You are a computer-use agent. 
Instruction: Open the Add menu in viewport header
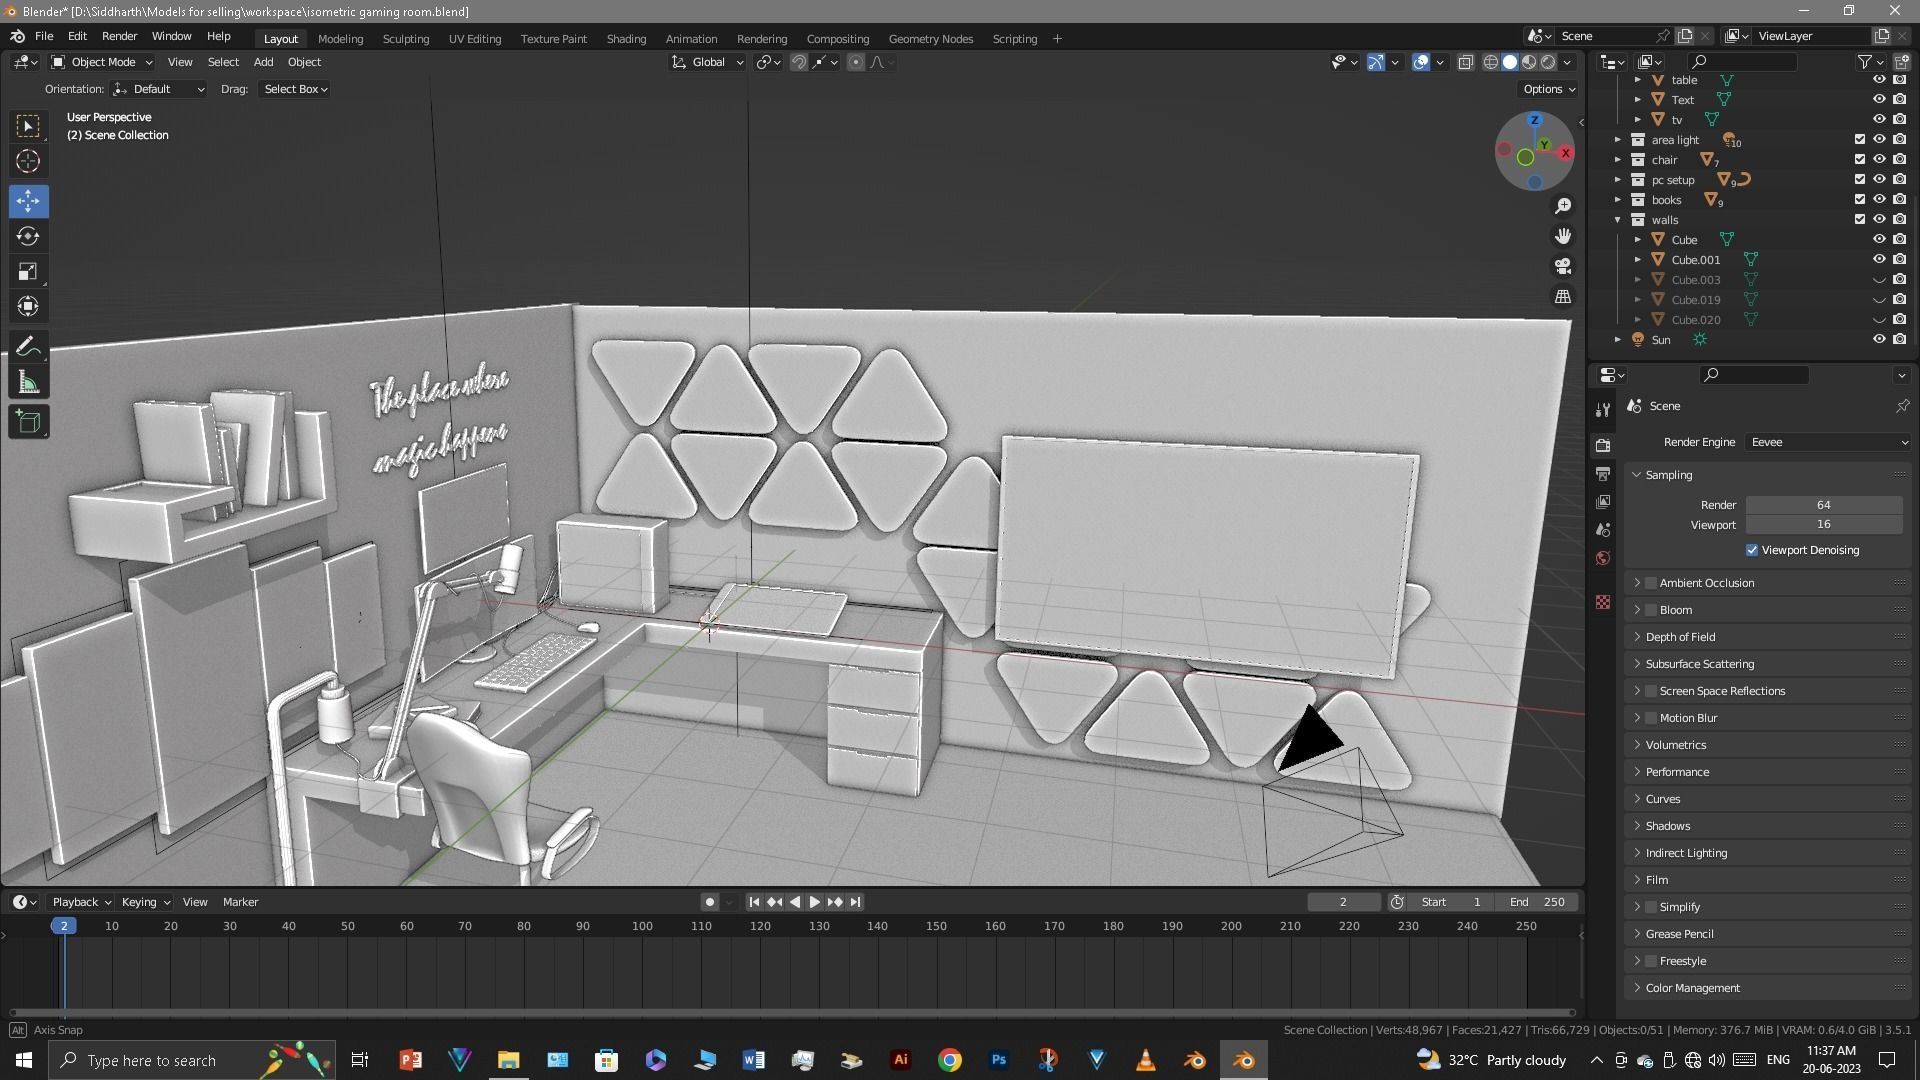(x=263, y=62)
